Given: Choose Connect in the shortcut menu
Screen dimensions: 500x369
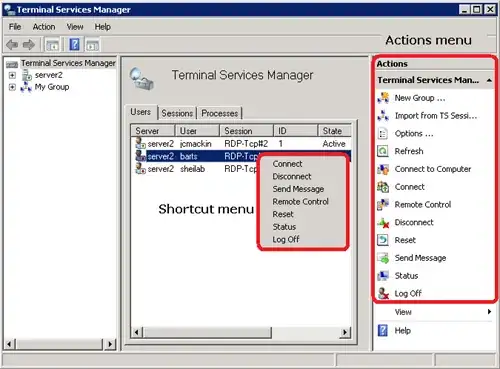Looking at the screenshot, I should pyautogui.click(x=287, y=164).
